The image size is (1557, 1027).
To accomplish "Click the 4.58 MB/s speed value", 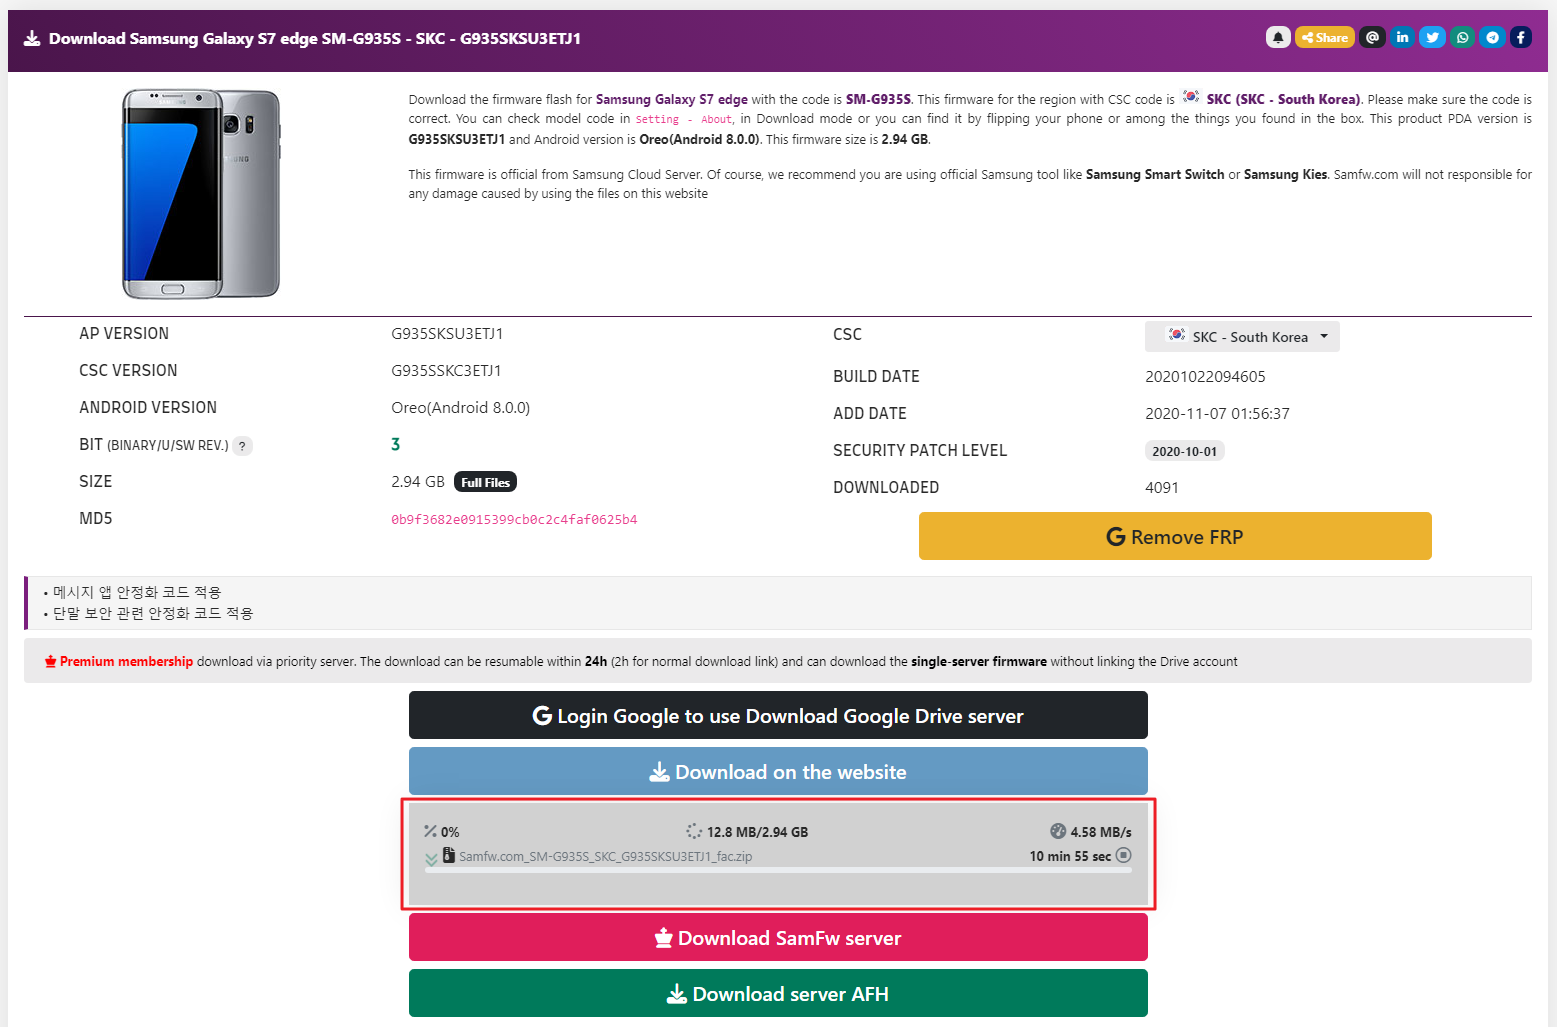I will pos(1101,832).
